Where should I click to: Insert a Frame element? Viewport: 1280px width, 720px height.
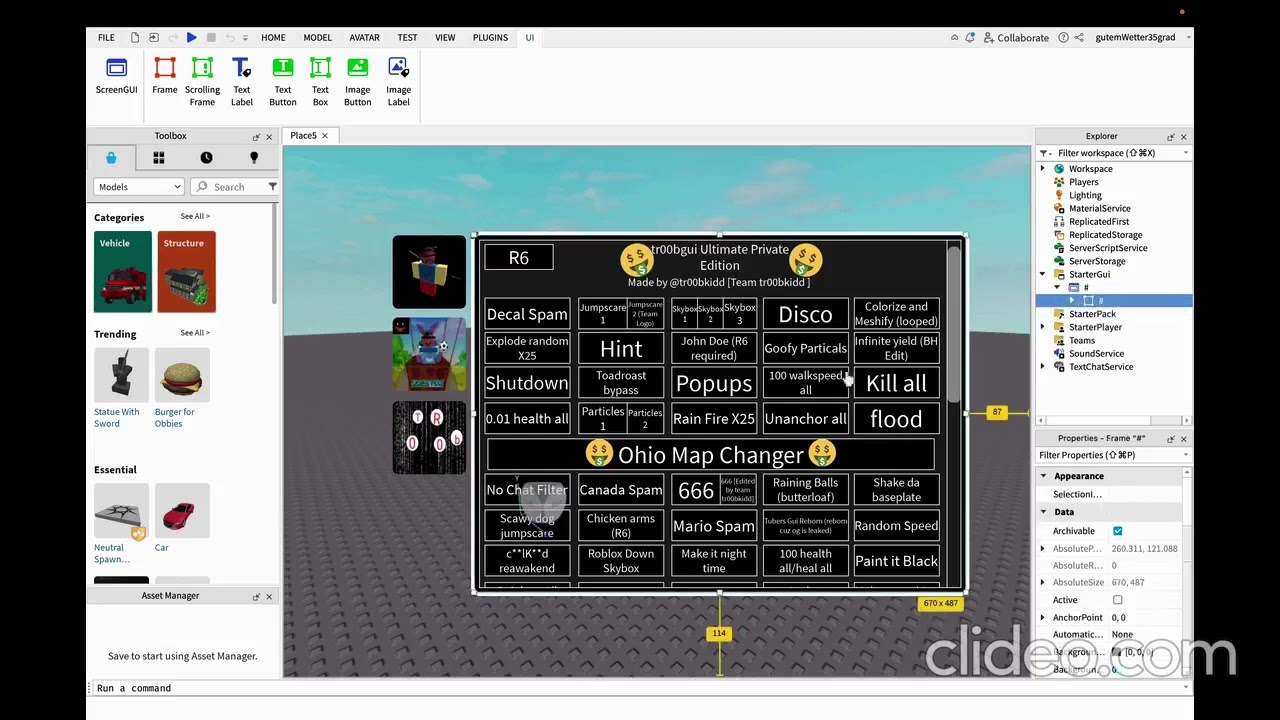click(165, 77)
